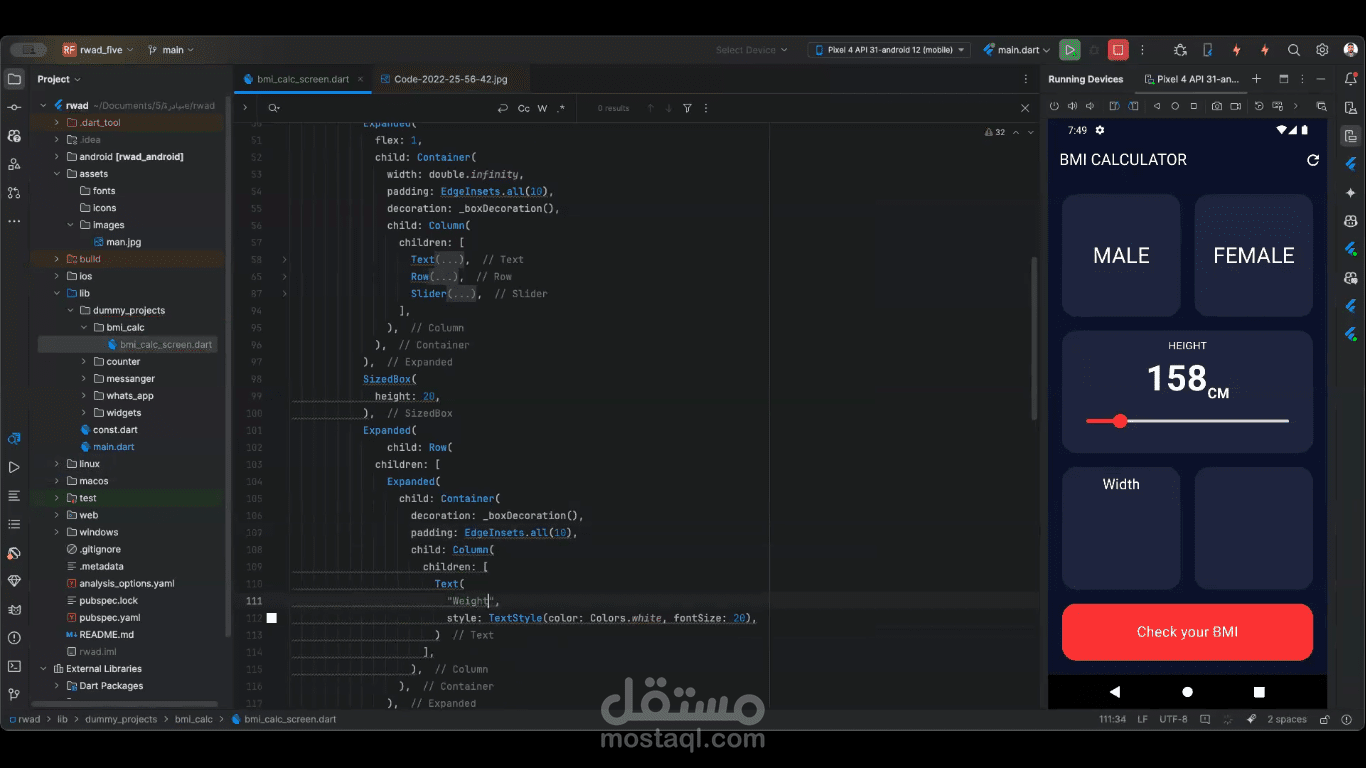The image size is (1366, 768).
Task: Open the Problems tool window icon
Action: (14, 637)
